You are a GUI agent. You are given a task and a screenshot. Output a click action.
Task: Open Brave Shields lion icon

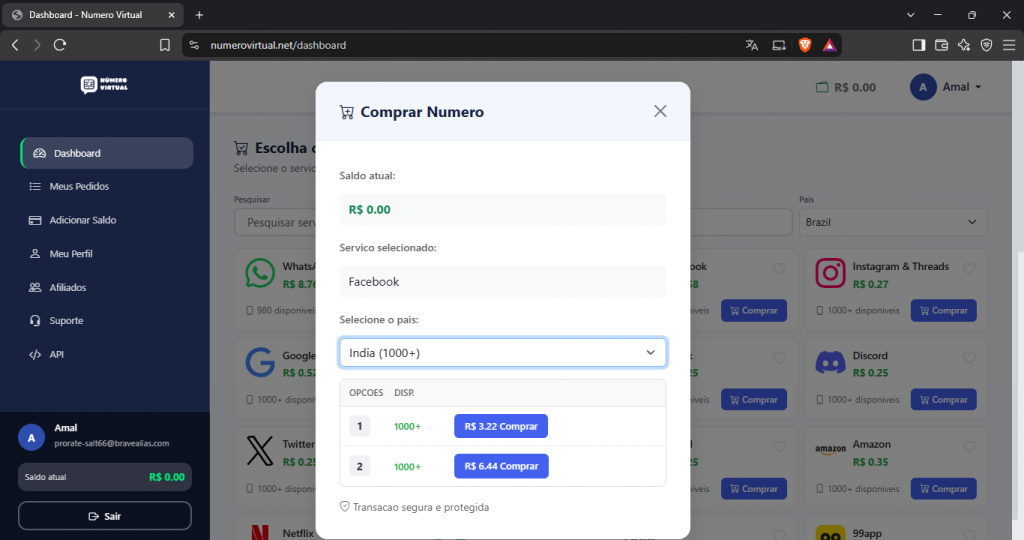pos(805,45)
